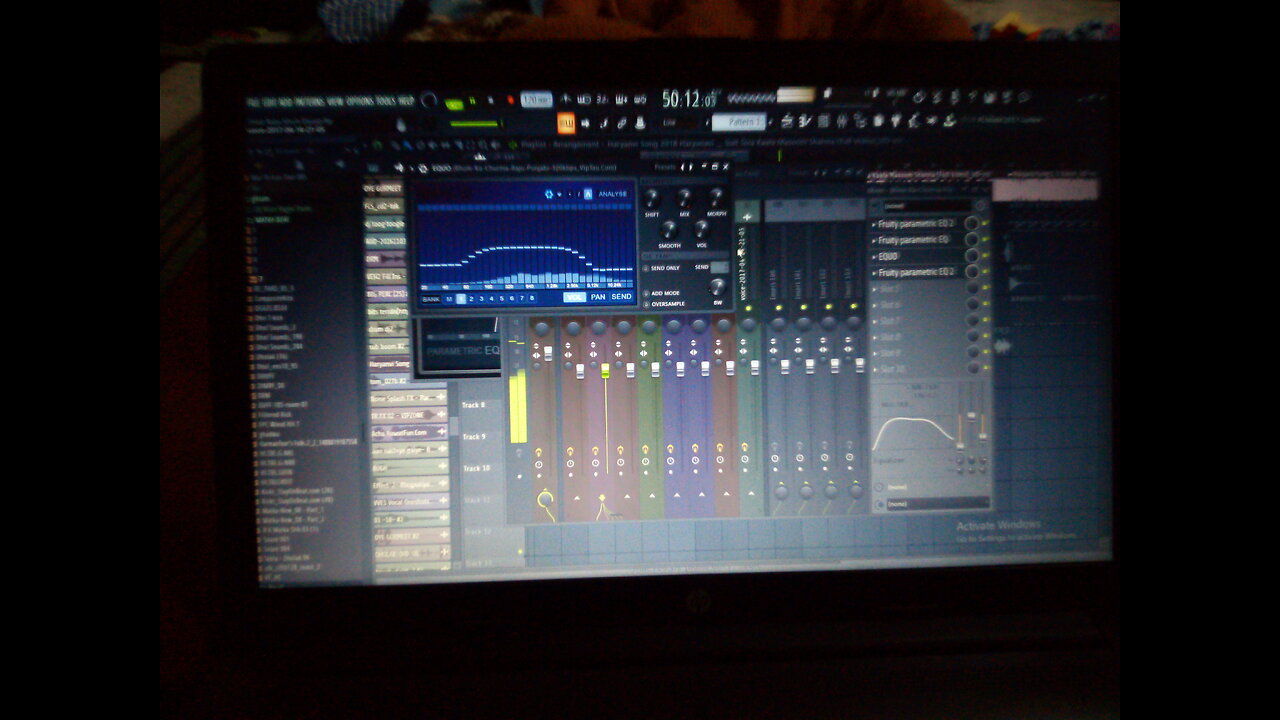The width and height of the screenshot is (1280, 720).
Task: Click the SMOOTH knob in EQUO
Action: click(x=669, y=230)
